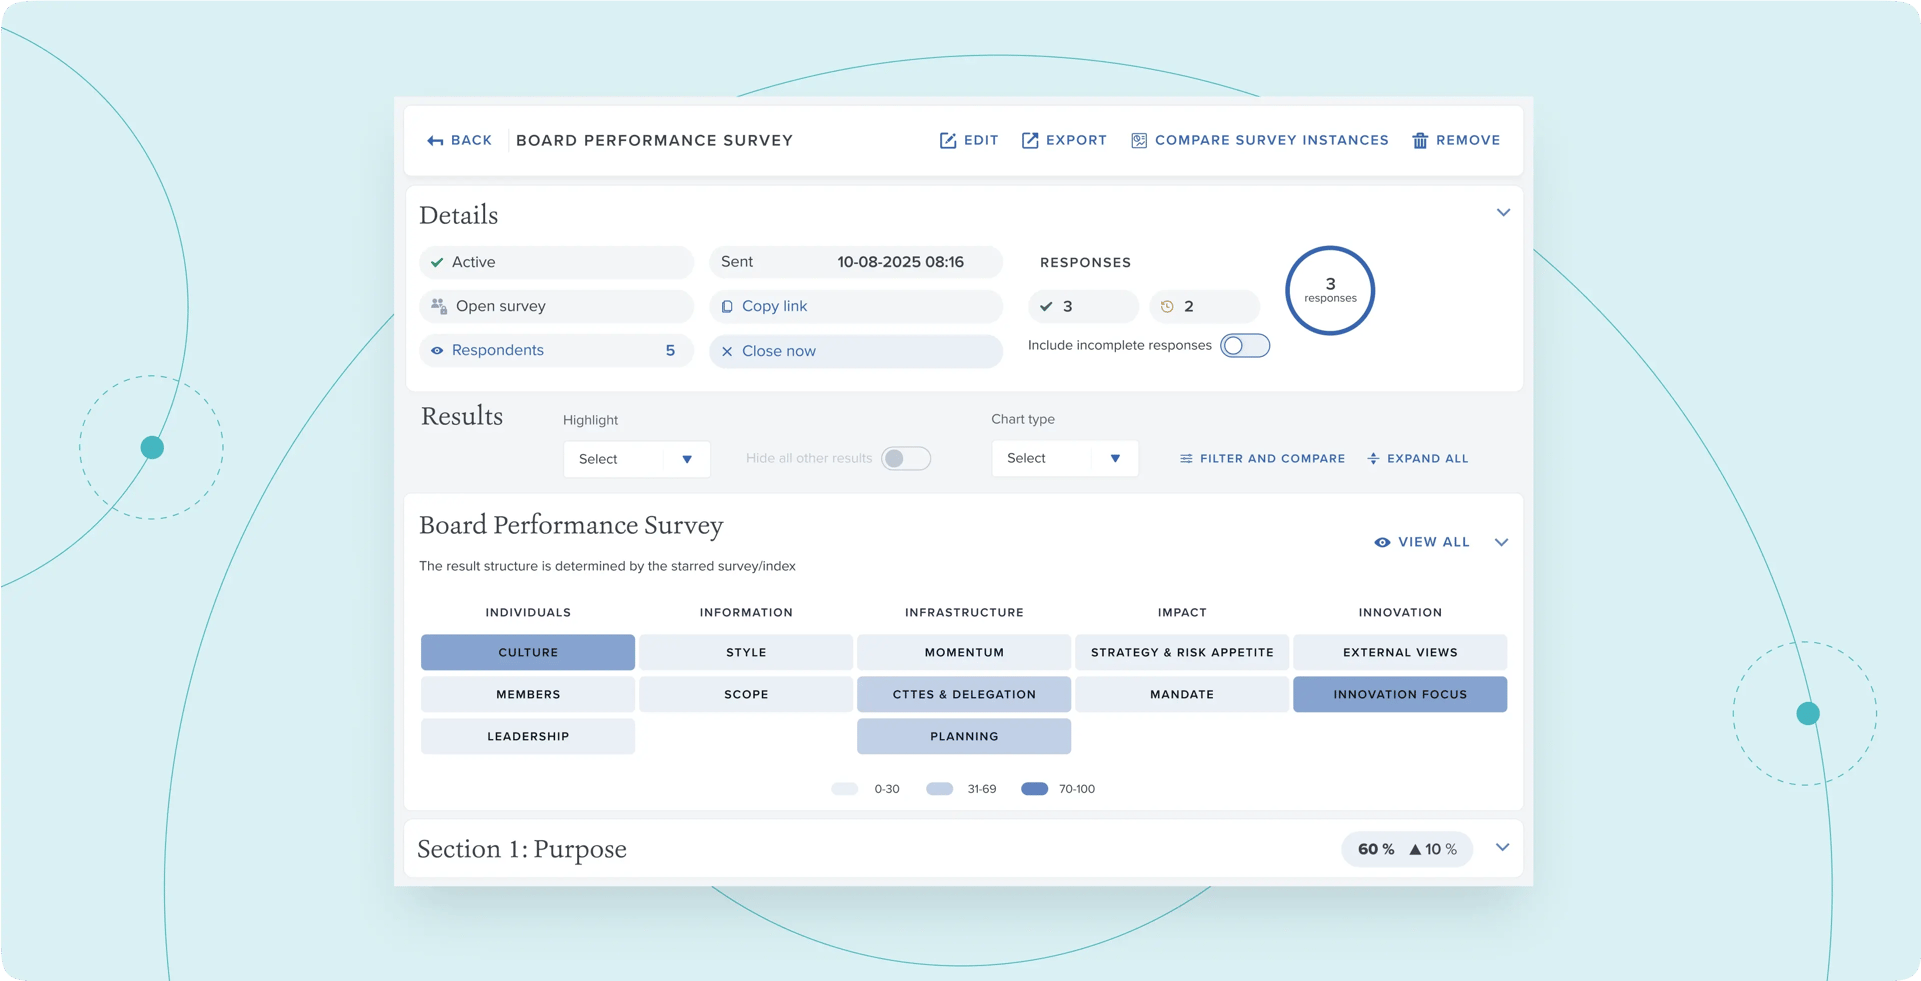Collapse the Details section chevron
This screenshot has height=981, width=1921.
[x=1503, y=212]
